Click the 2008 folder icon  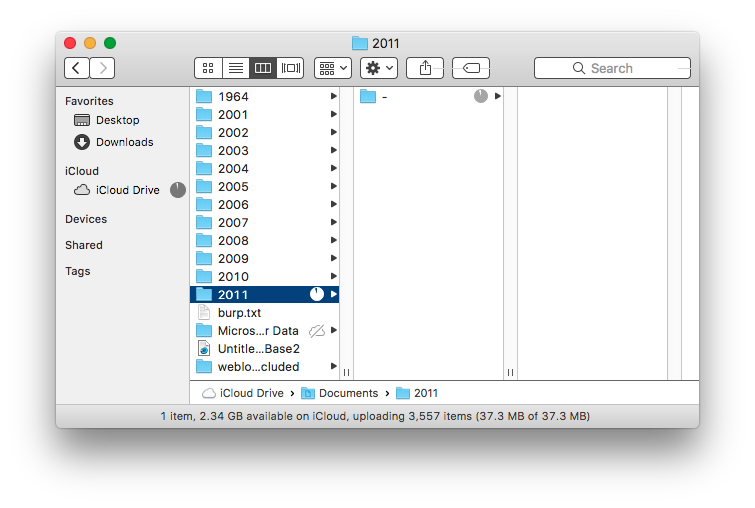tap(204, 240)
